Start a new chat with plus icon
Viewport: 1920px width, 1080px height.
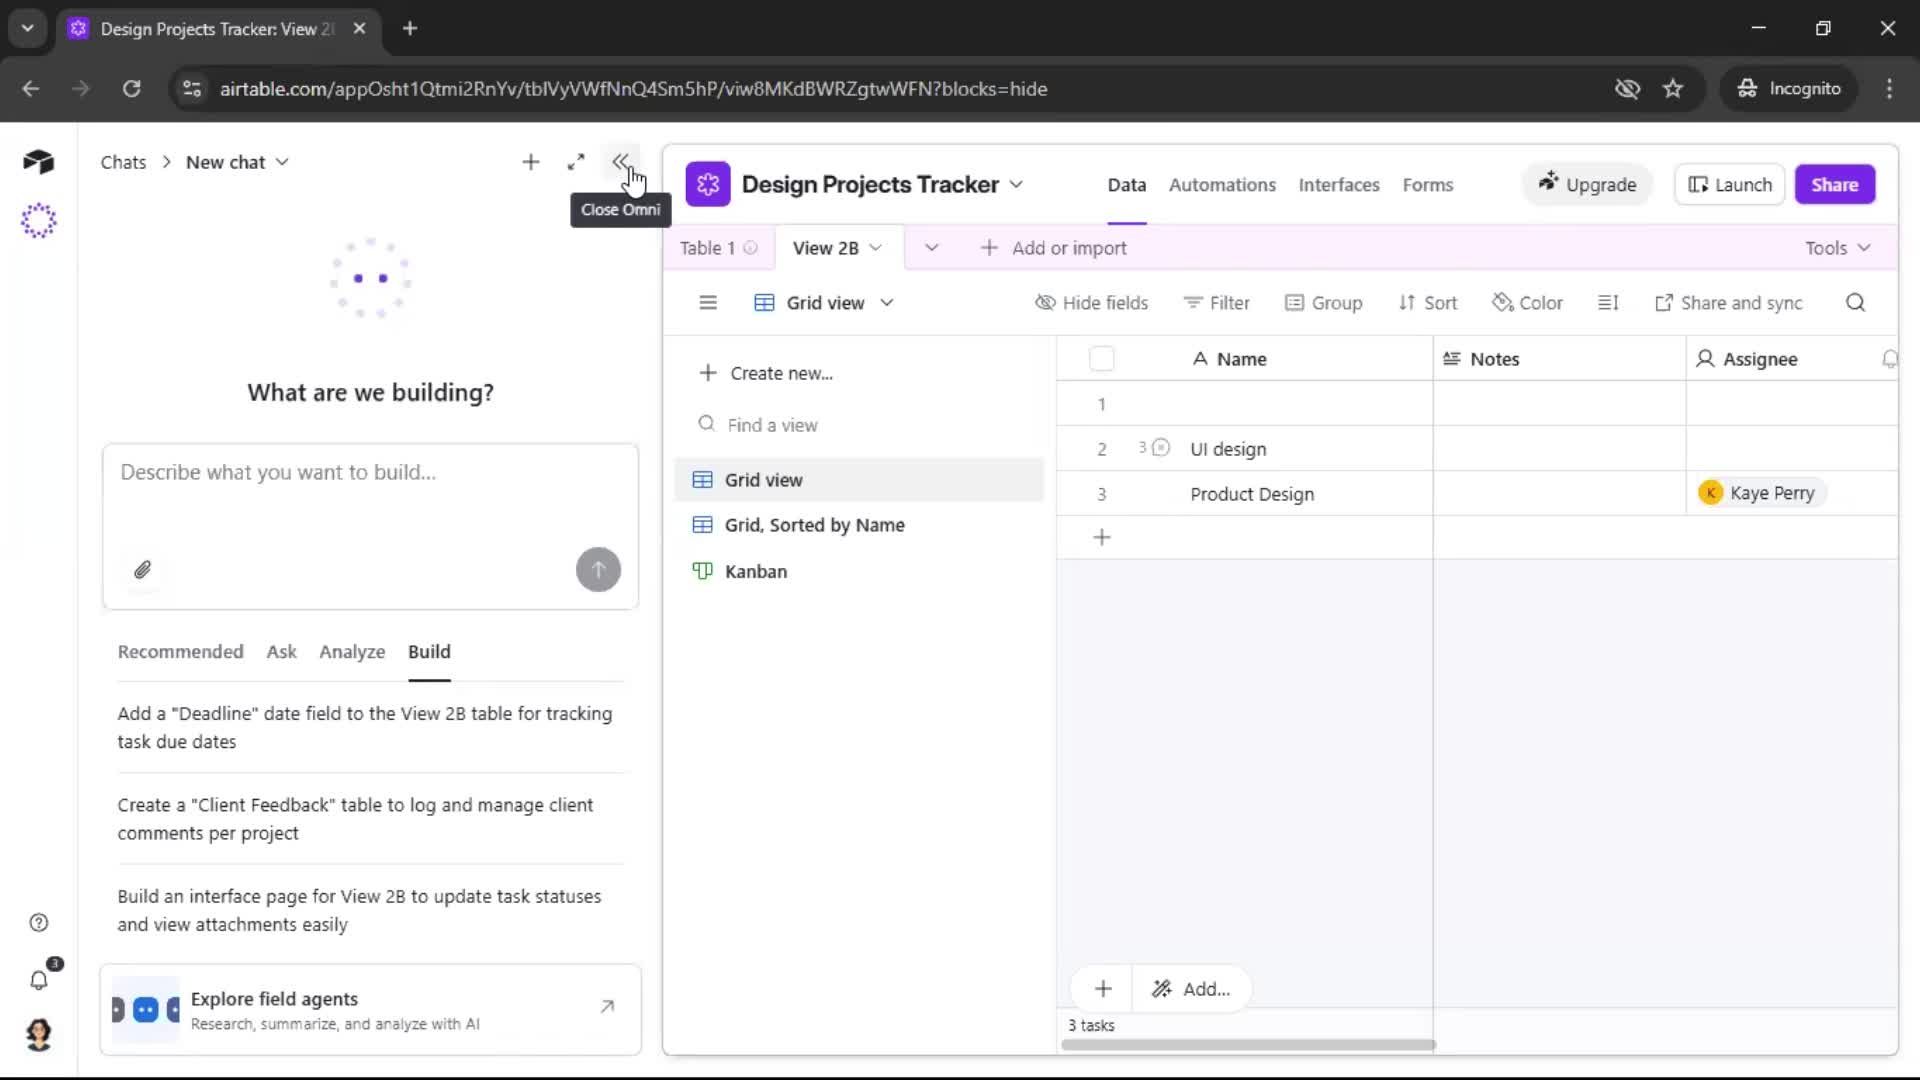pos(531,162)
